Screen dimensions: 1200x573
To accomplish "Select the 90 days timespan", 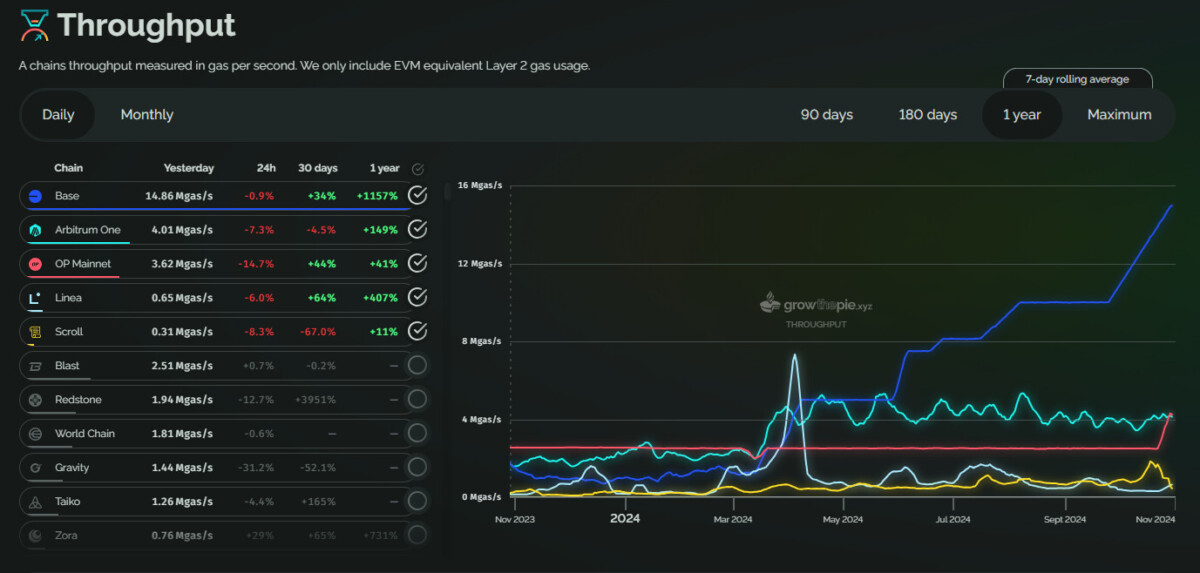I will point(827,115).
